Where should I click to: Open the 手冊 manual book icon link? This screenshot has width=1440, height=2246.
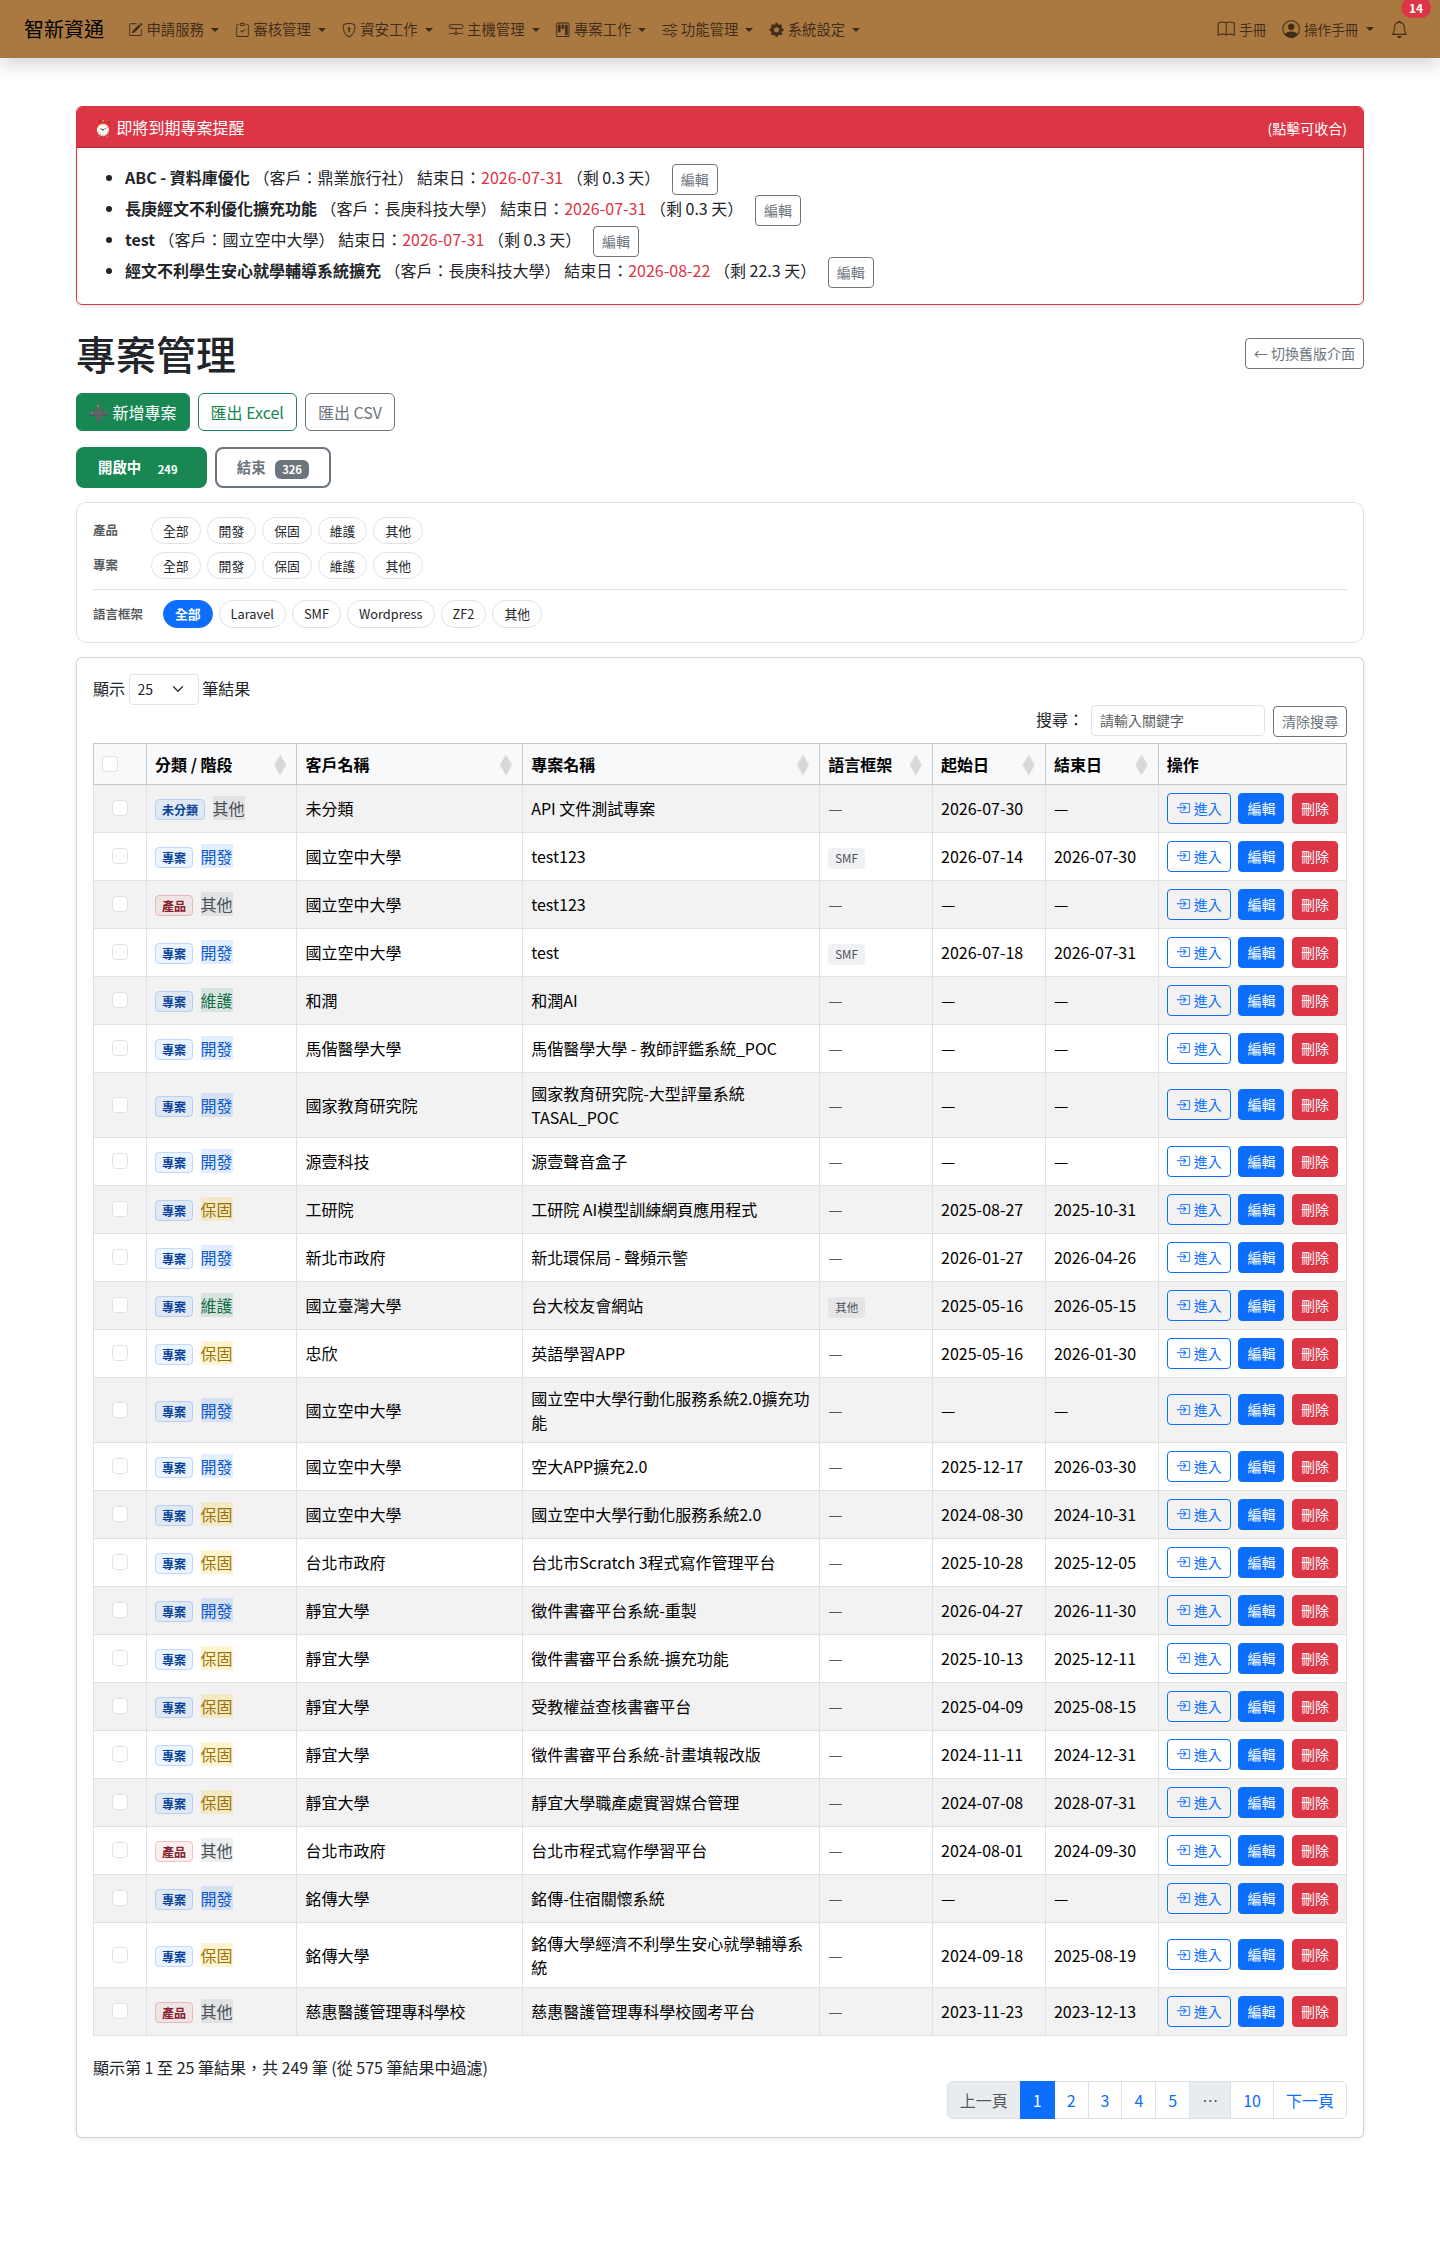tap(1241, 29)
